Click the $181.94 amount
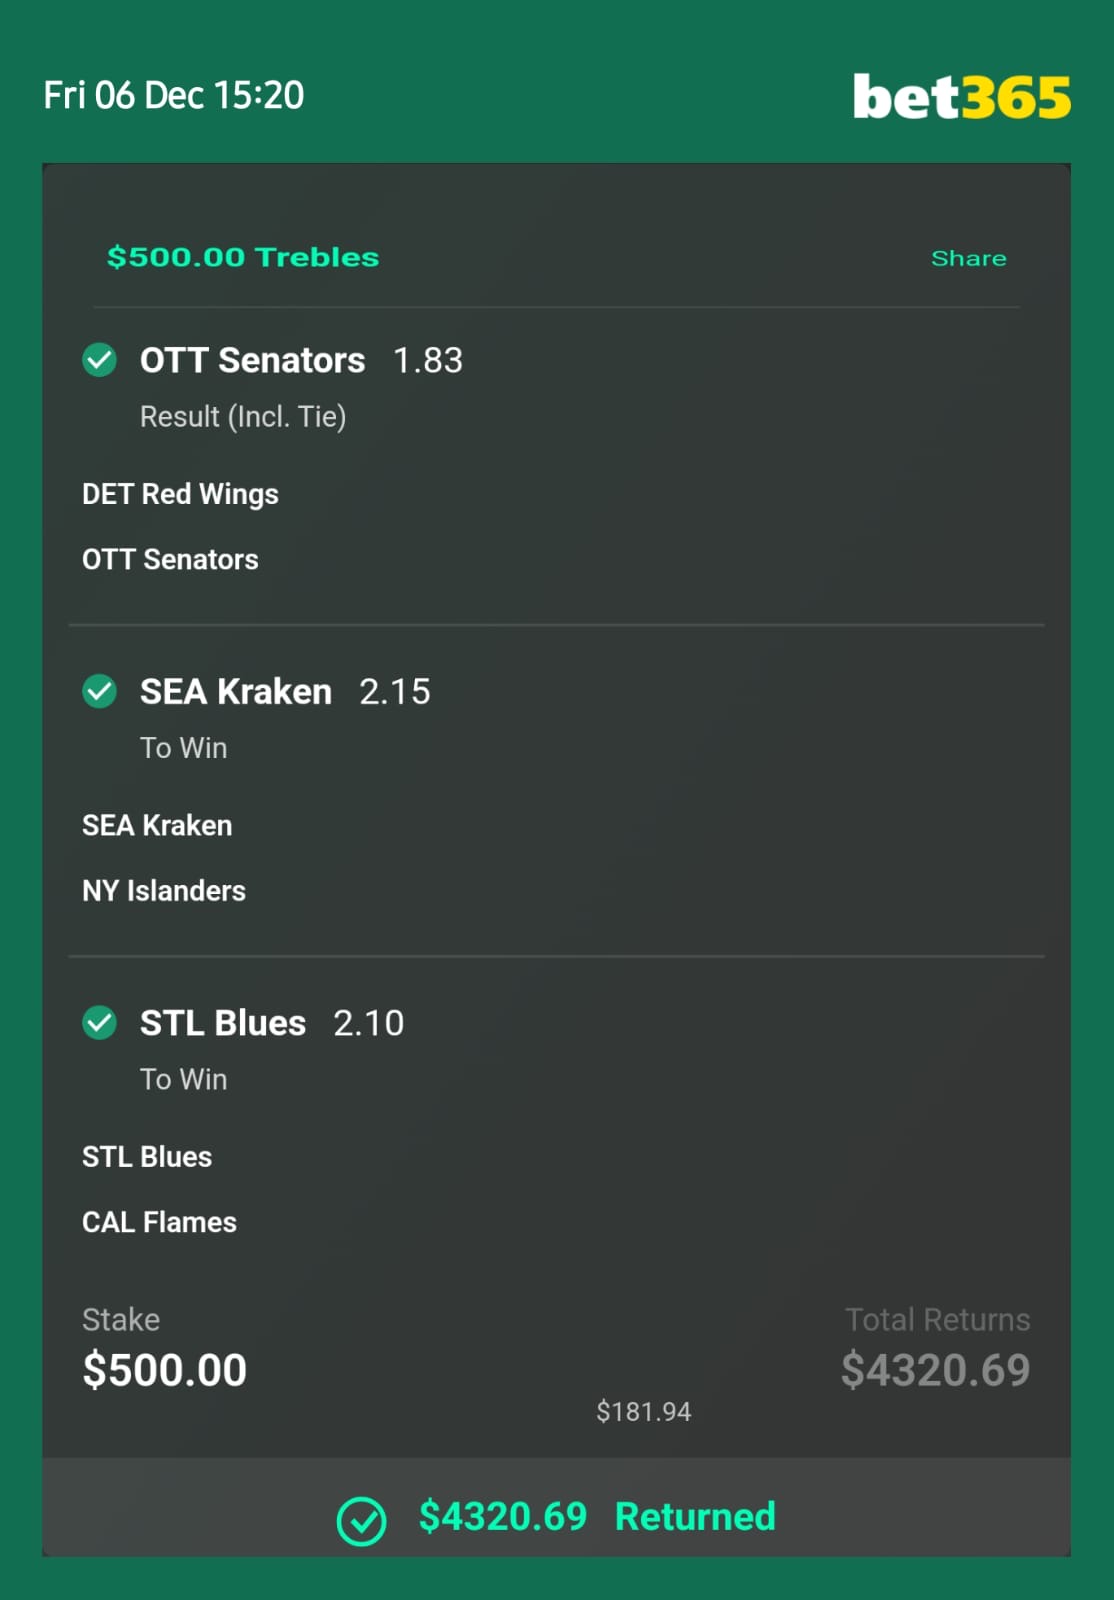This screenshot has height=1600, width=1114. (643, 1412)
